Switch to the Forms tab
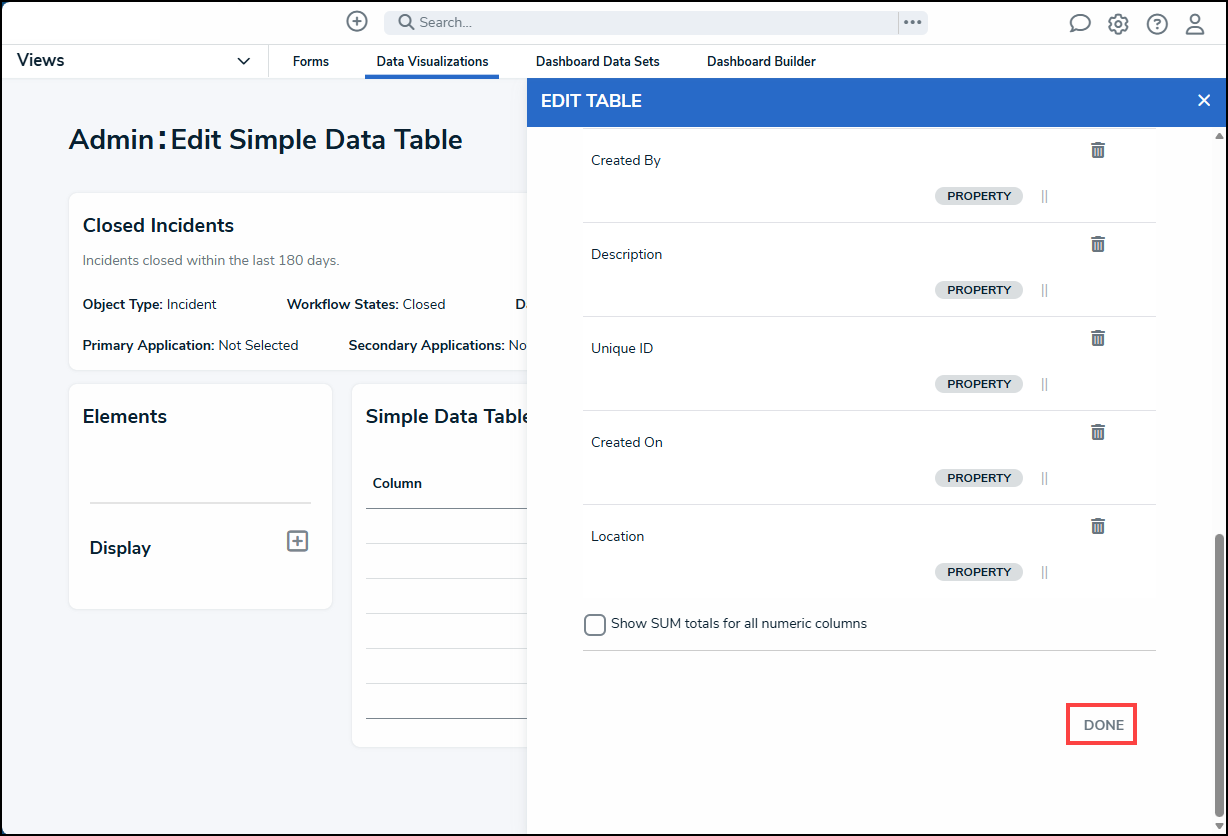 (x=311, y=62)
